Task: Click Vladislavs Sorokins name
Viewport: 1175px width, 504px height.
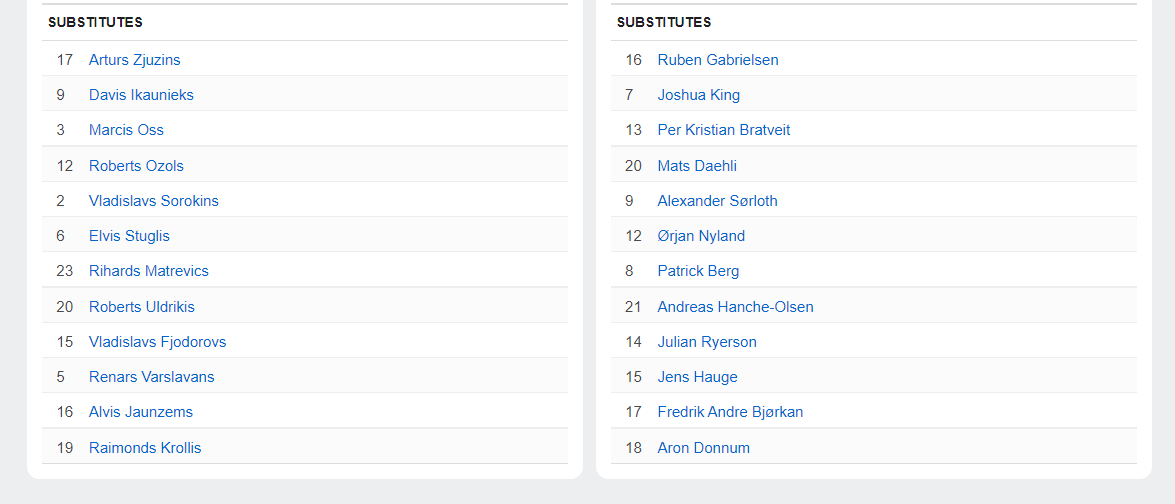Action: click(x=153, y=201)
